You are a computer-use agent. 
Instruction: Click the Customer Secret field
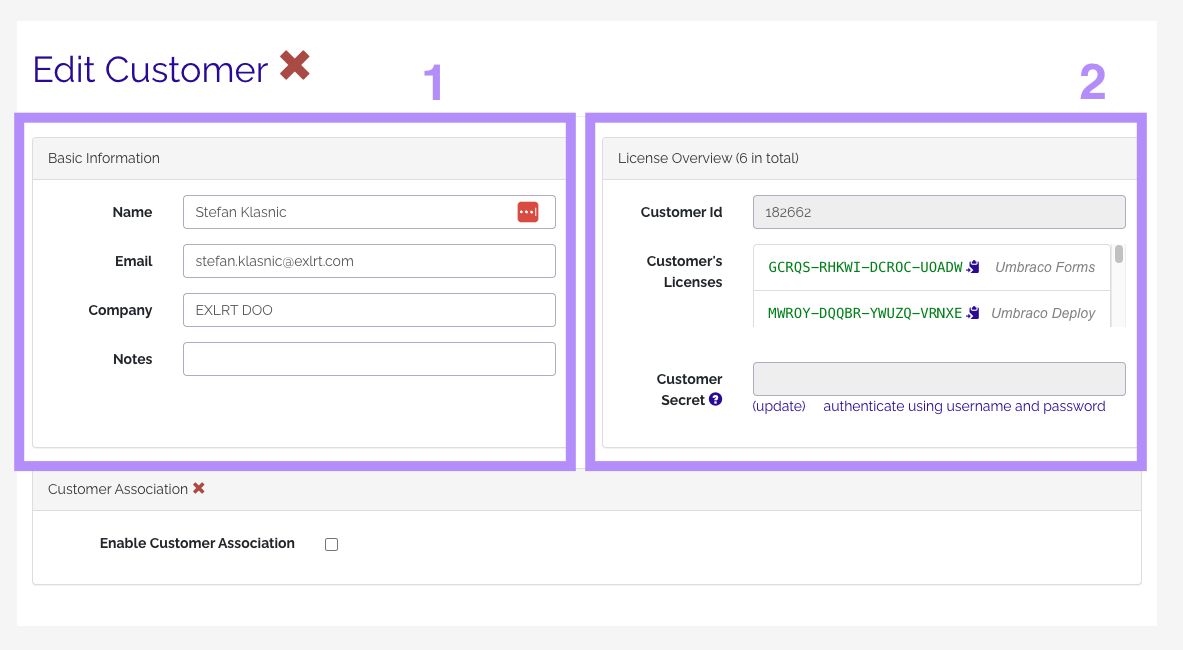pos(938,379)
